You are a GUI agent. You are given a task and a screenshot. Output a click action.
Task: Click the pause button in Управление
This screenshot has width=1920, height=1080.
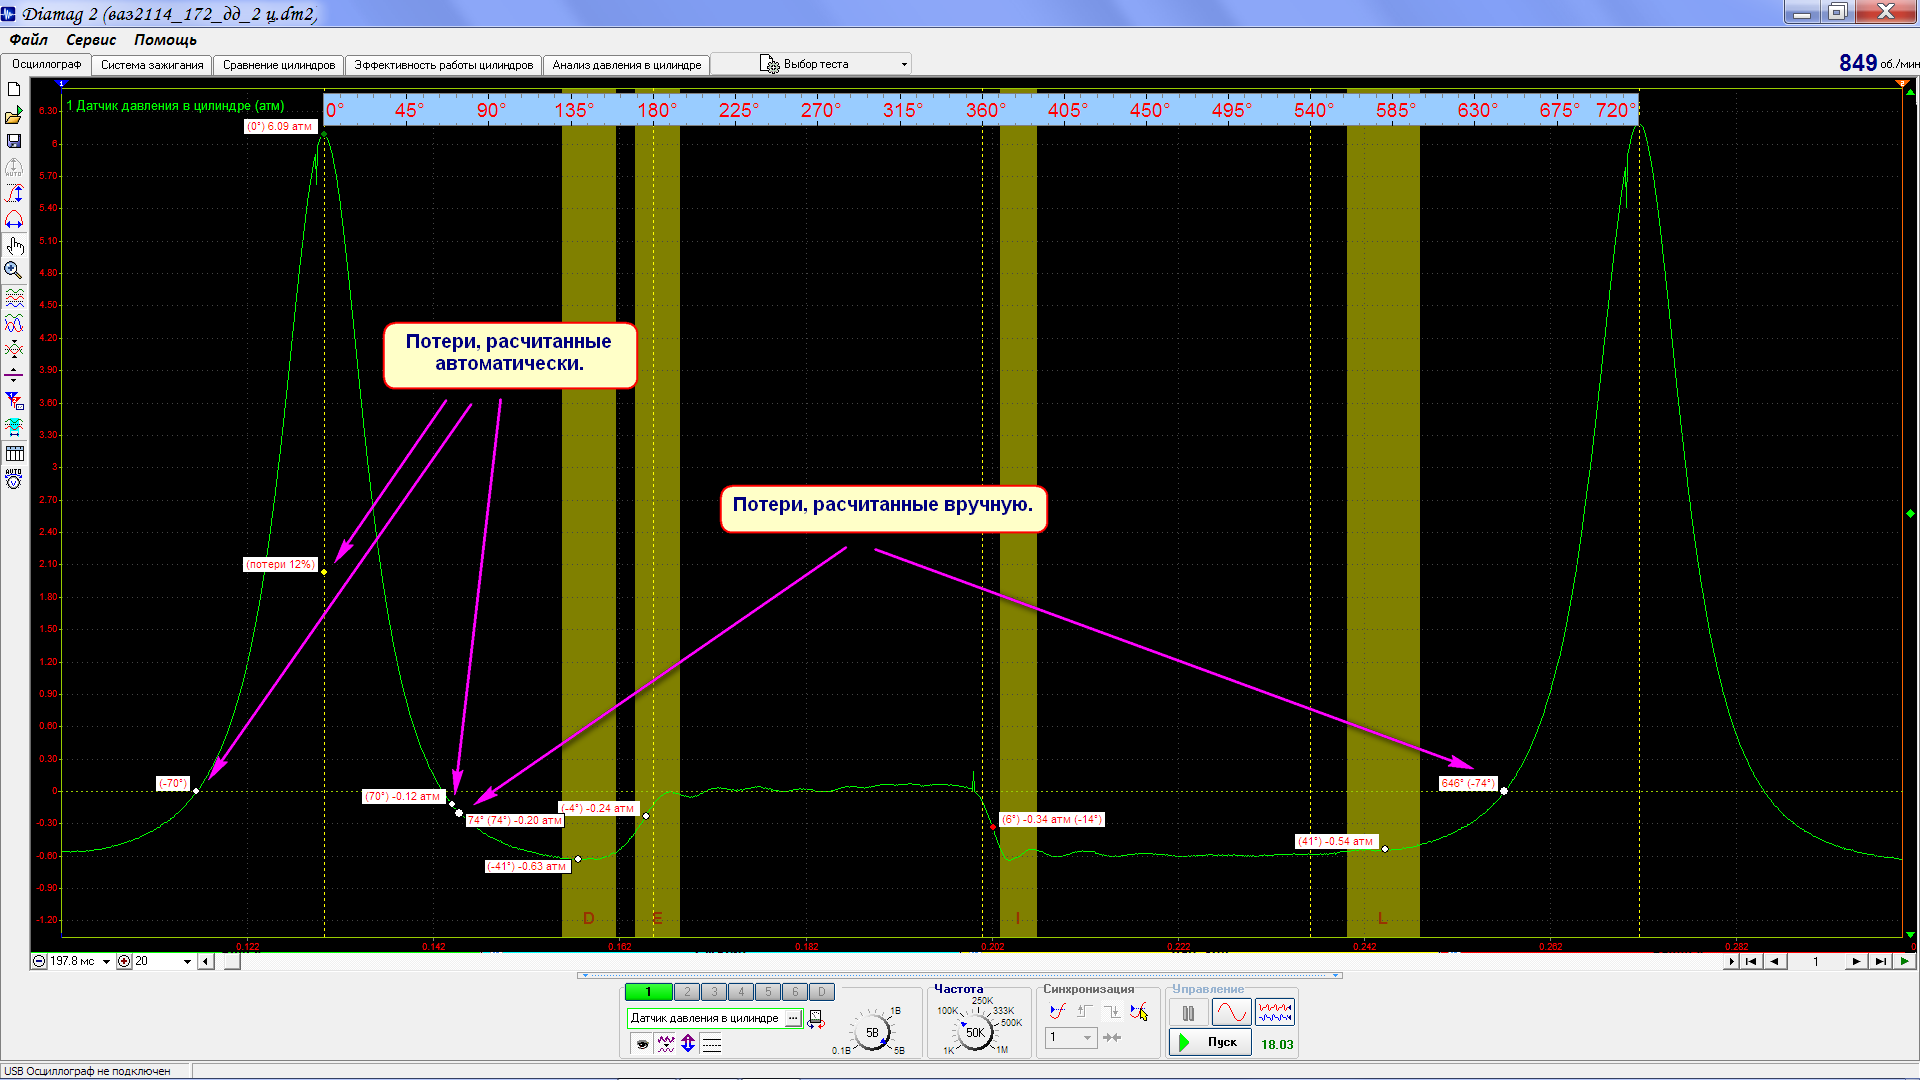click(1188, 1013)
